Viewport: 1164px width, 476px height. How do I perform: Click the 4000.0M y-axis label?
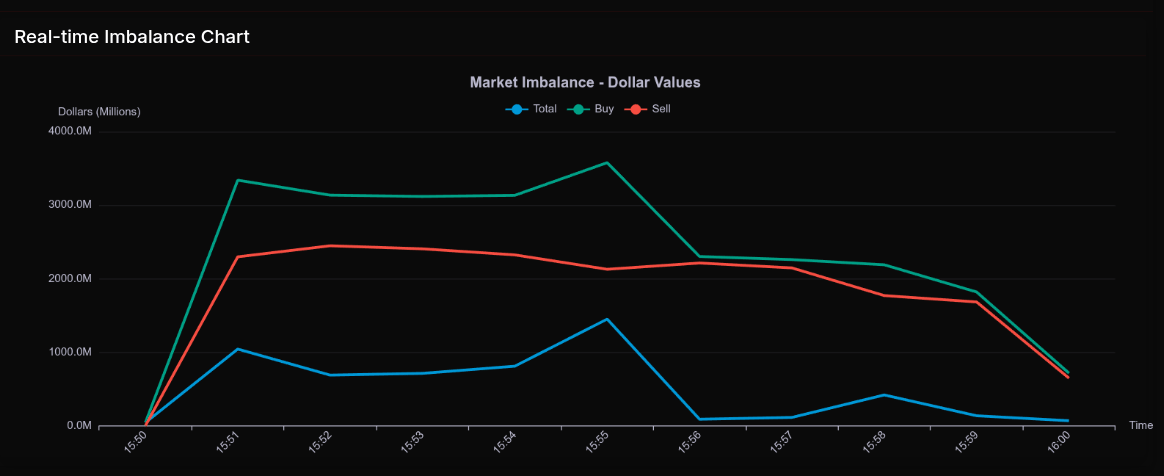click(69, 132)
